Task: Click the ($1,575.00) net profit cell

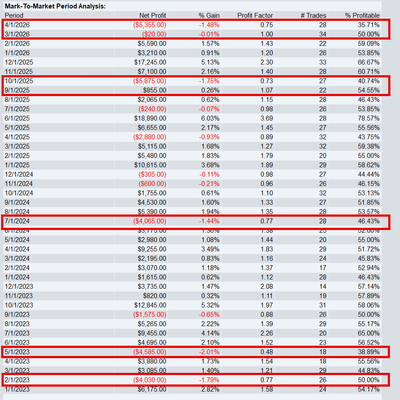Action: pos(150,314)
